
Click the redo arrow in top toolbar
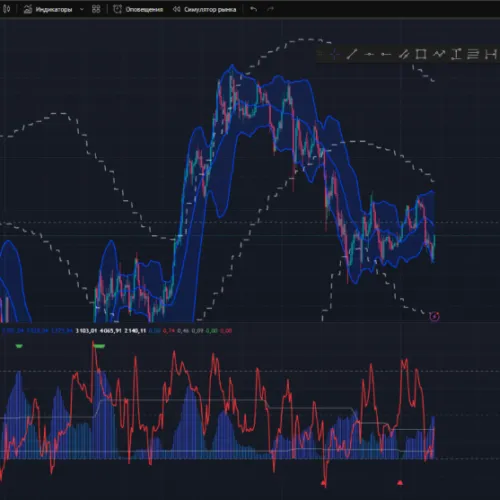tap(270, 9)
